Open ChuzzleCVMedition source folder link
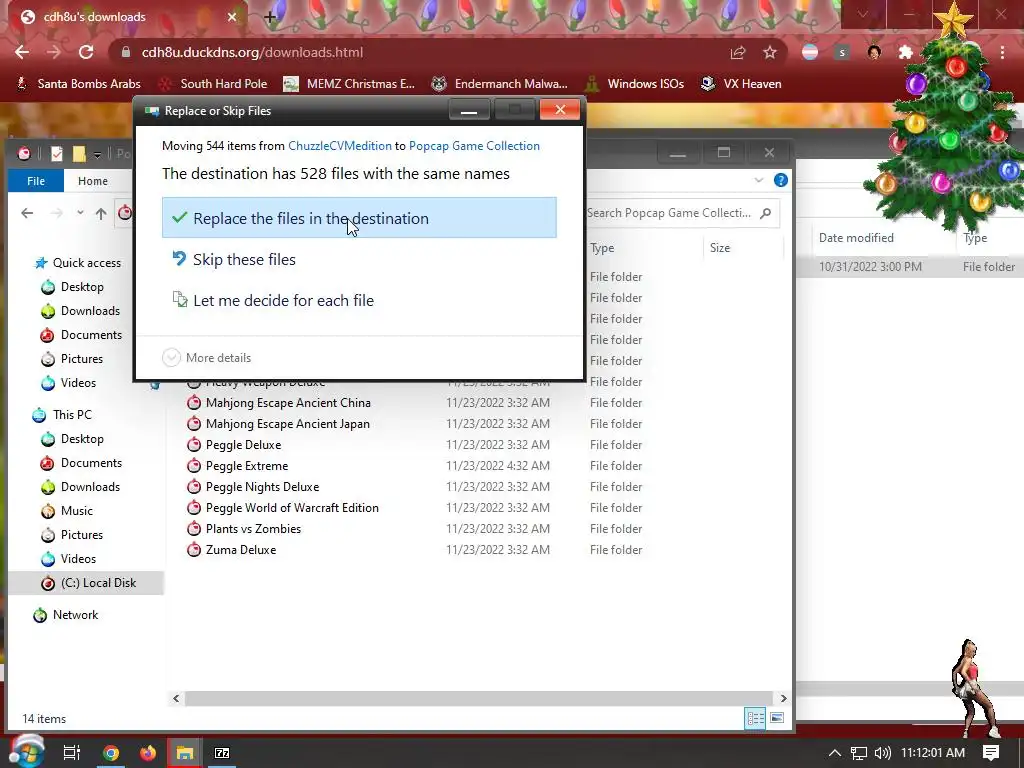The height and width of the screenshot is (768, 1024). tap(340, 146)
